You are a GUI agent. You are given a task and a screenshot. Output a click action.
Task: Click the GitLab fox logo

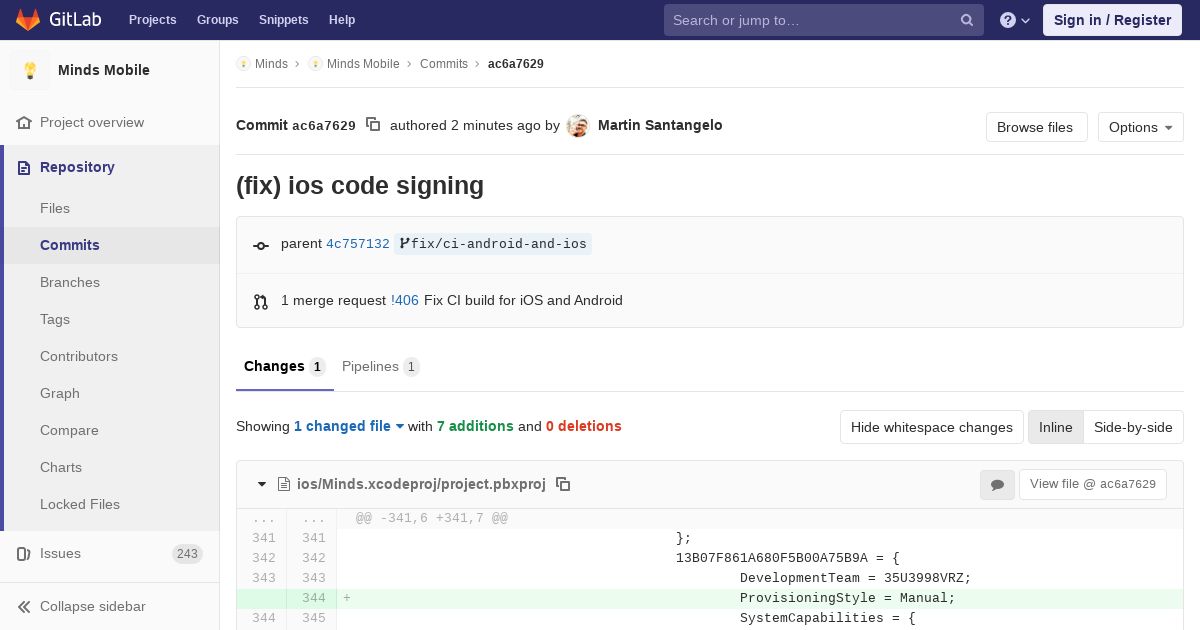tap(28, 20)
